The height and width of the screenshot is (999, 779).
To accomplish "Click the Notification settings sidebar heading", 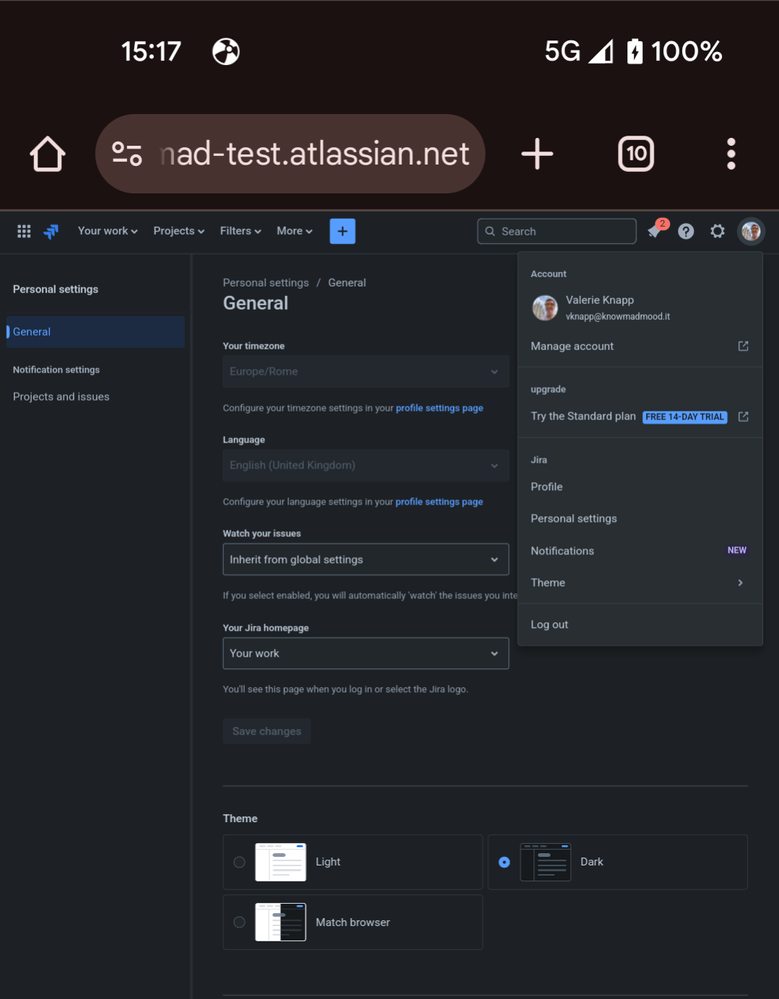I will pos(56,370).
